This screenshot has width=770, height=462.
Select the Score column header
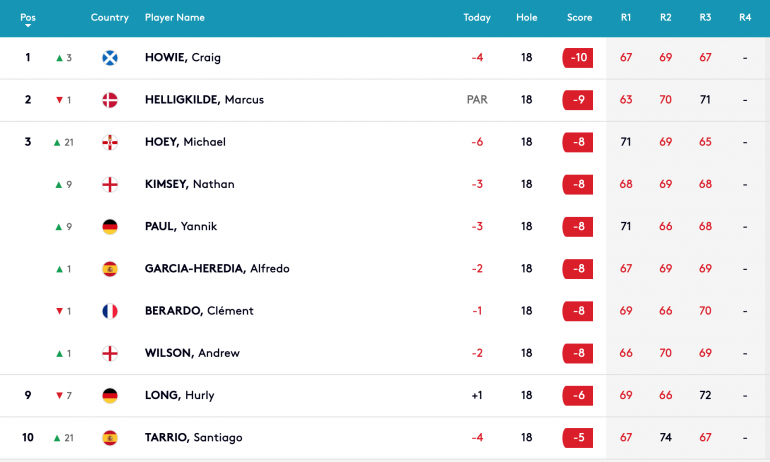[579, 18]
